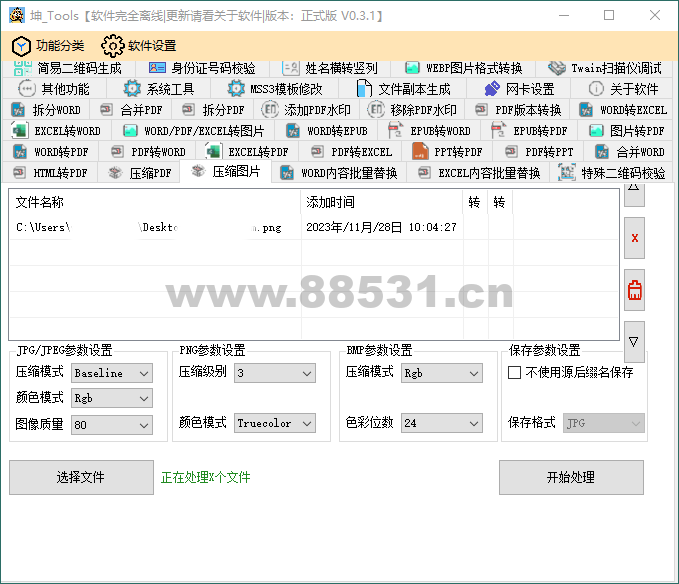Click the 开始处理 button
This screenshot has height=584, width=679.
point(571,478)
